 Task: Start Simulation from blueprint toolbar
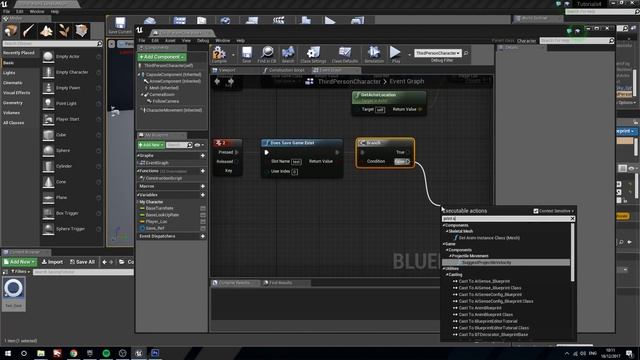tap(374, 54)
